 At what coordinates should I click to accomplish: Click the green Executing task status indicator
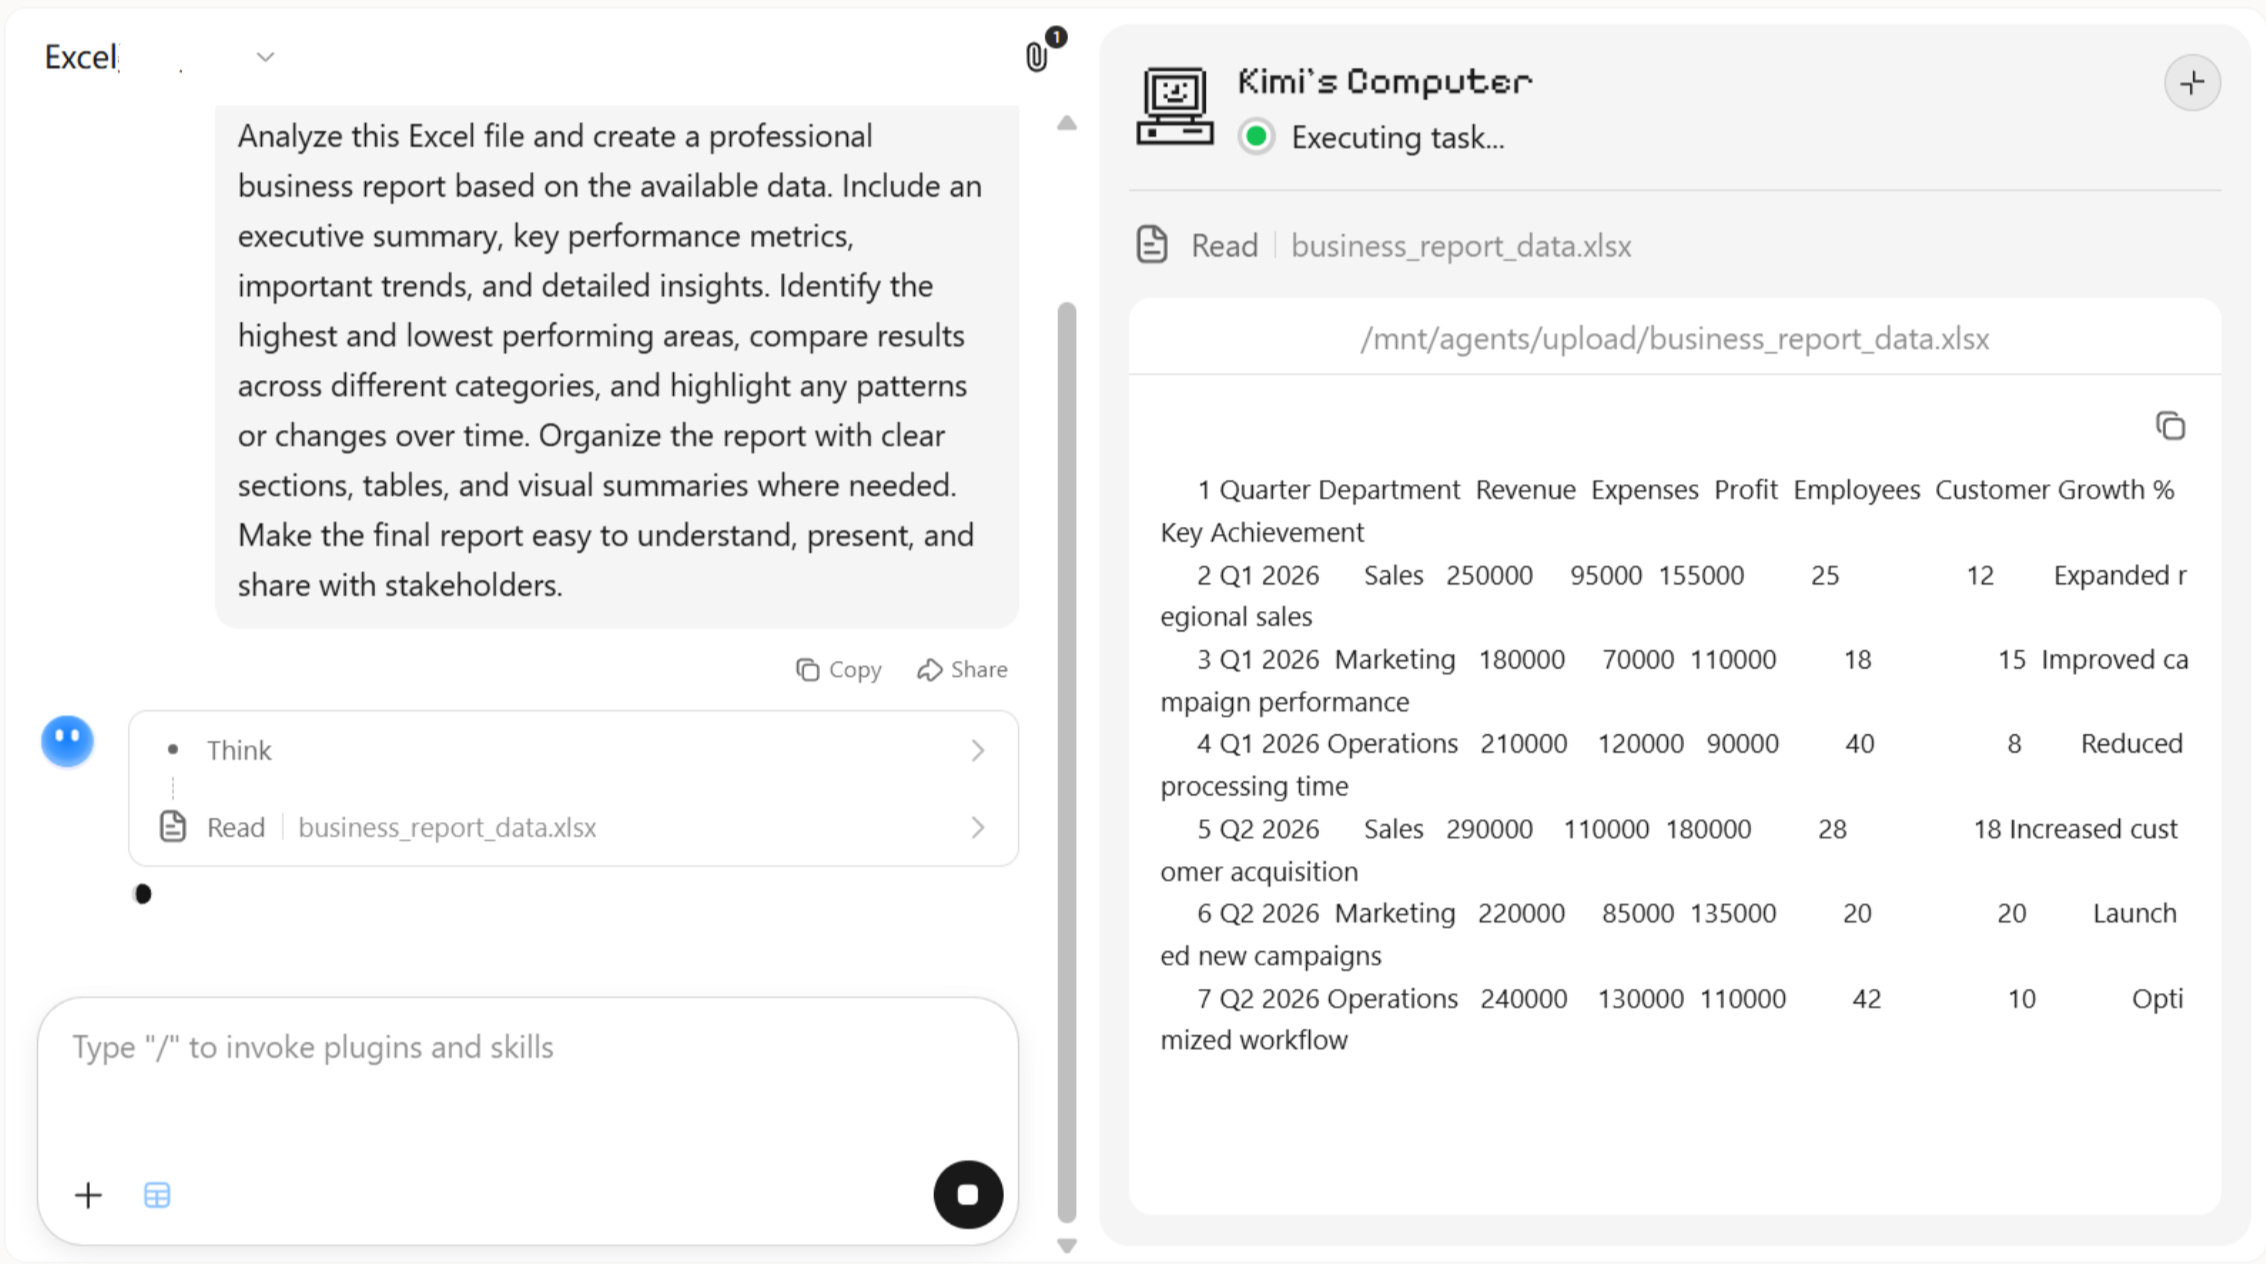(1257, 137)
